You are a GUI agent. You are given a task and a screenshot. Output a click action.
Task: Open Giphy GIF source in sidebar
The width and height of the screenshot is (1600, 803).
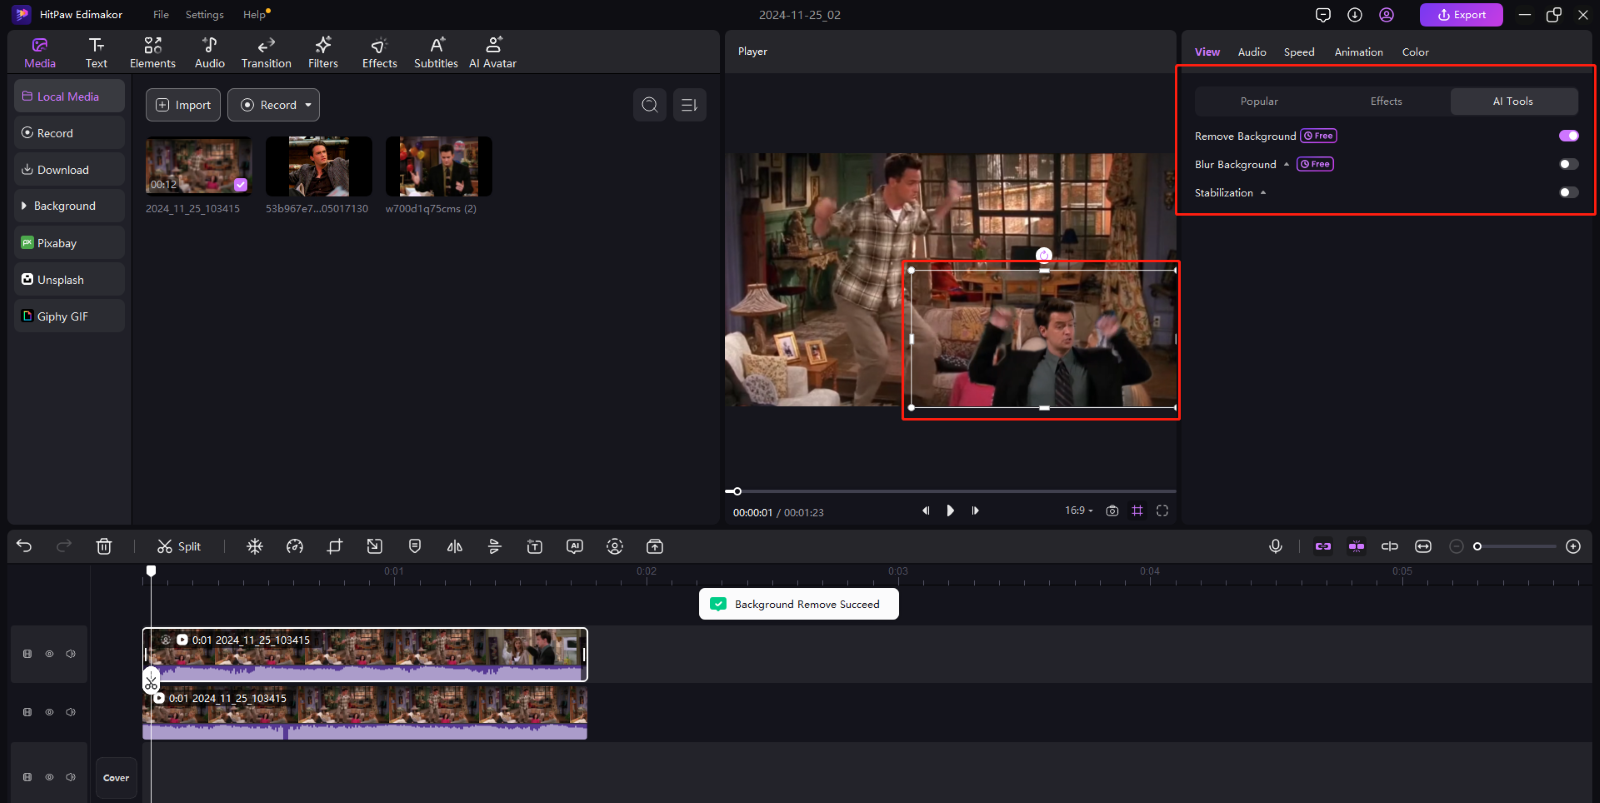[69, 316]
